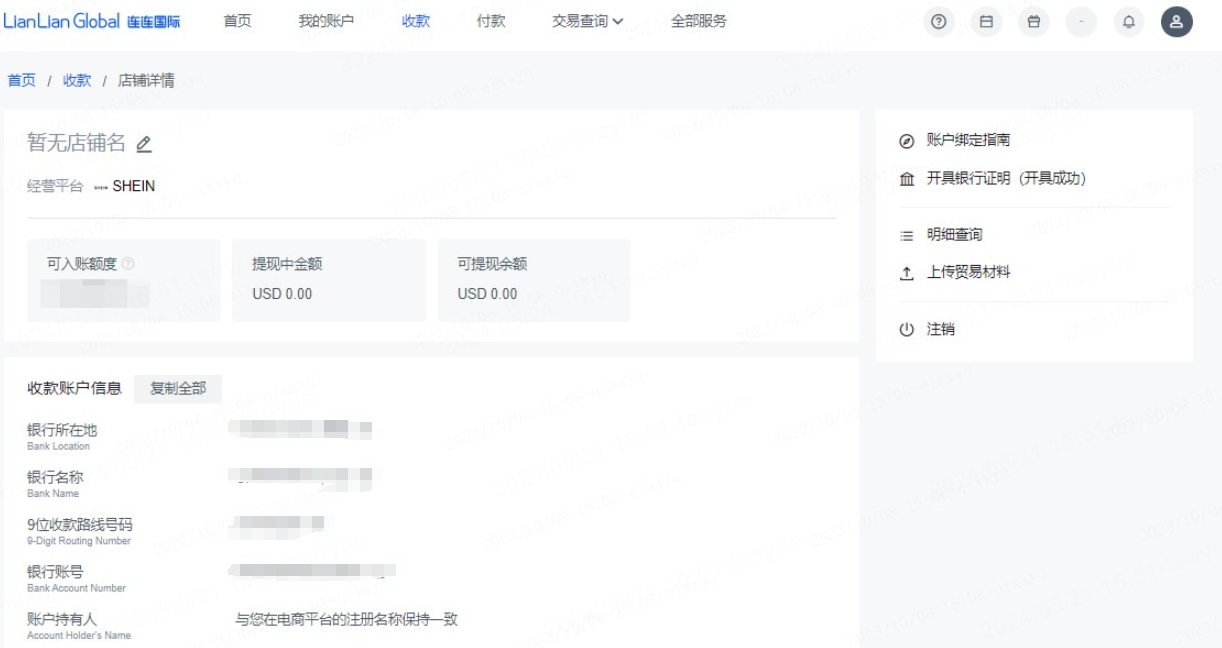The height and width of the screenshot is (648, 1222).
Task: Open the 明细查询 link
Action: 954,235
